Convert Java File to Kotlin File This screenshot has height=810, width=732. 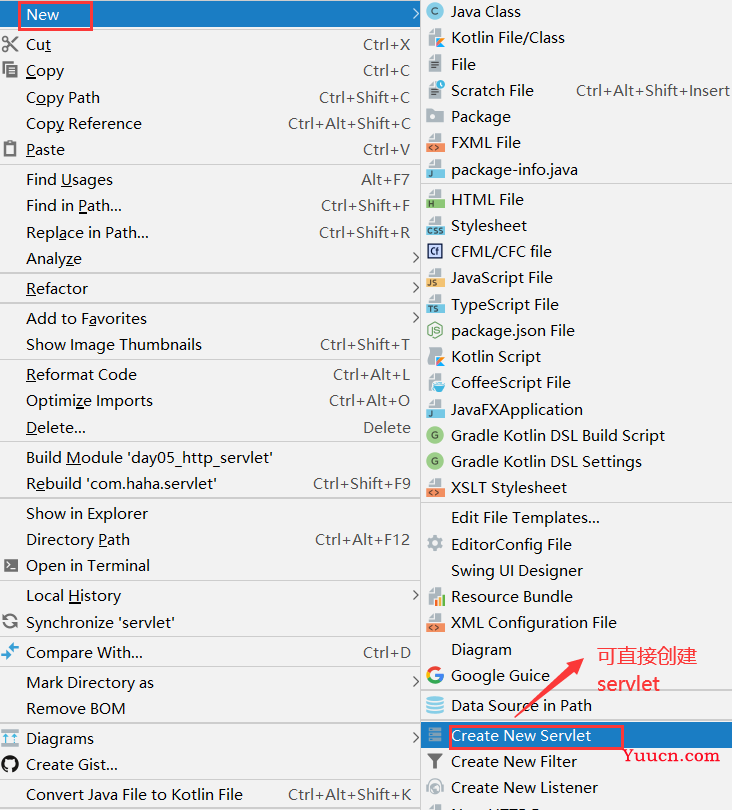[x=210, y=794]
